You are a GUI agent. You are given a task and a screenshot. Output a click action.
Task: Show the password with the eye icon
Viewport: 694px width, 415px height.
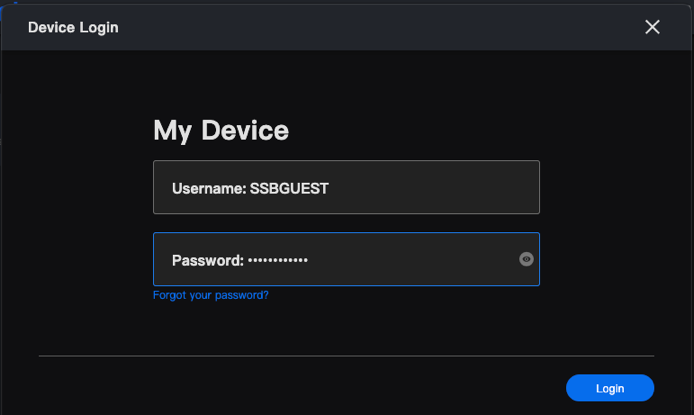(527, 259)
